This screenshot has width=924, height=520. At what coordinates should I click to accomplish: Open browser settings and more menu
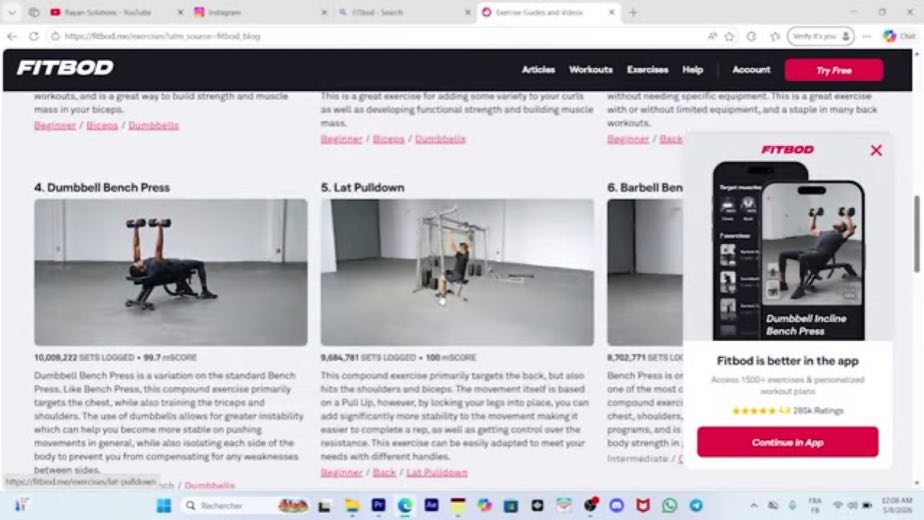click(x=867, y=36)
